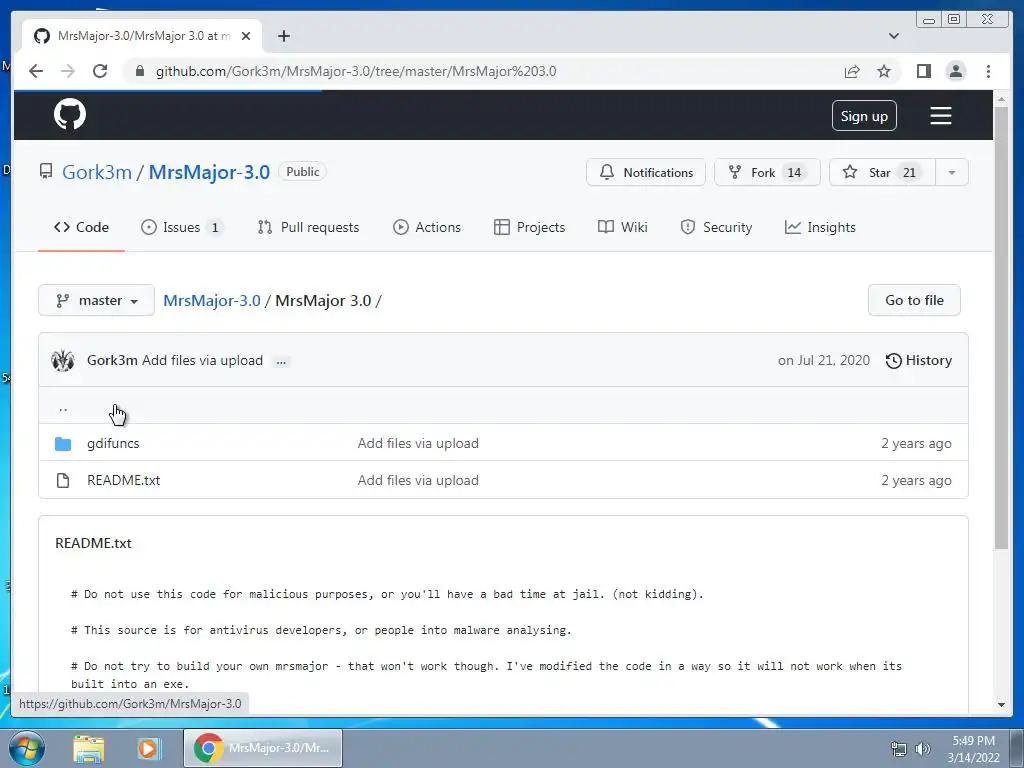Open a new browser tab

283,36
